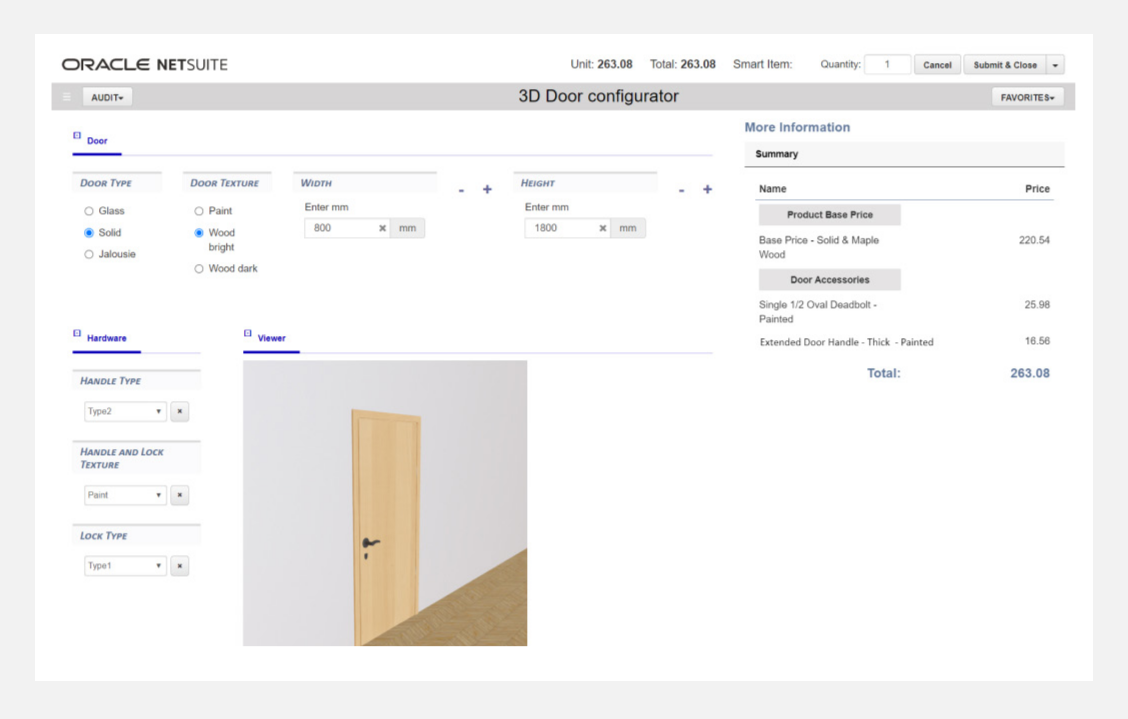The width and height of the screenshot is (1128, 719).
Task: Reset Handle Type with the X button
Action: click(180, 411)
